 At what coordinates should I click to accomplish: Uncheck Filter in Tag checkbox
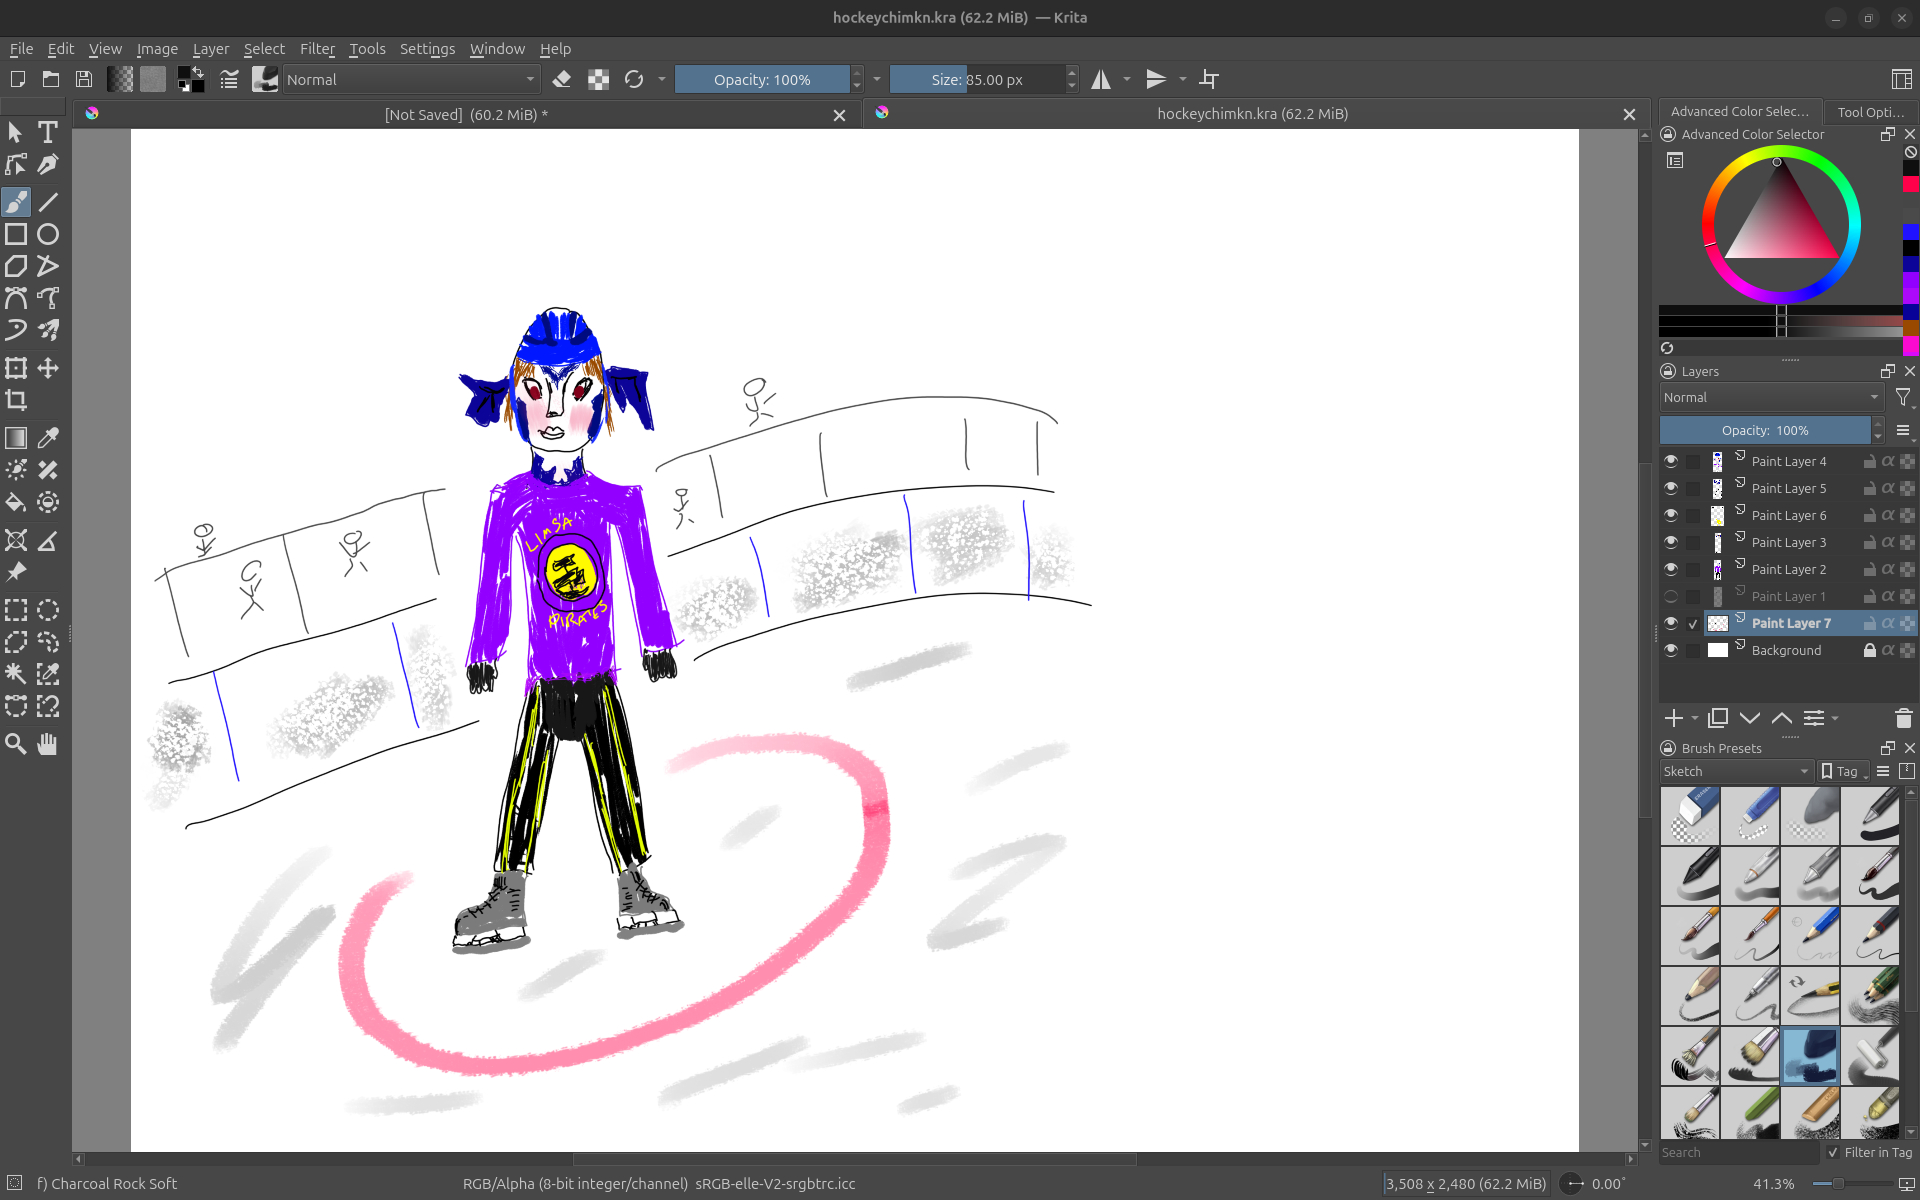tap(1833, 1152)
